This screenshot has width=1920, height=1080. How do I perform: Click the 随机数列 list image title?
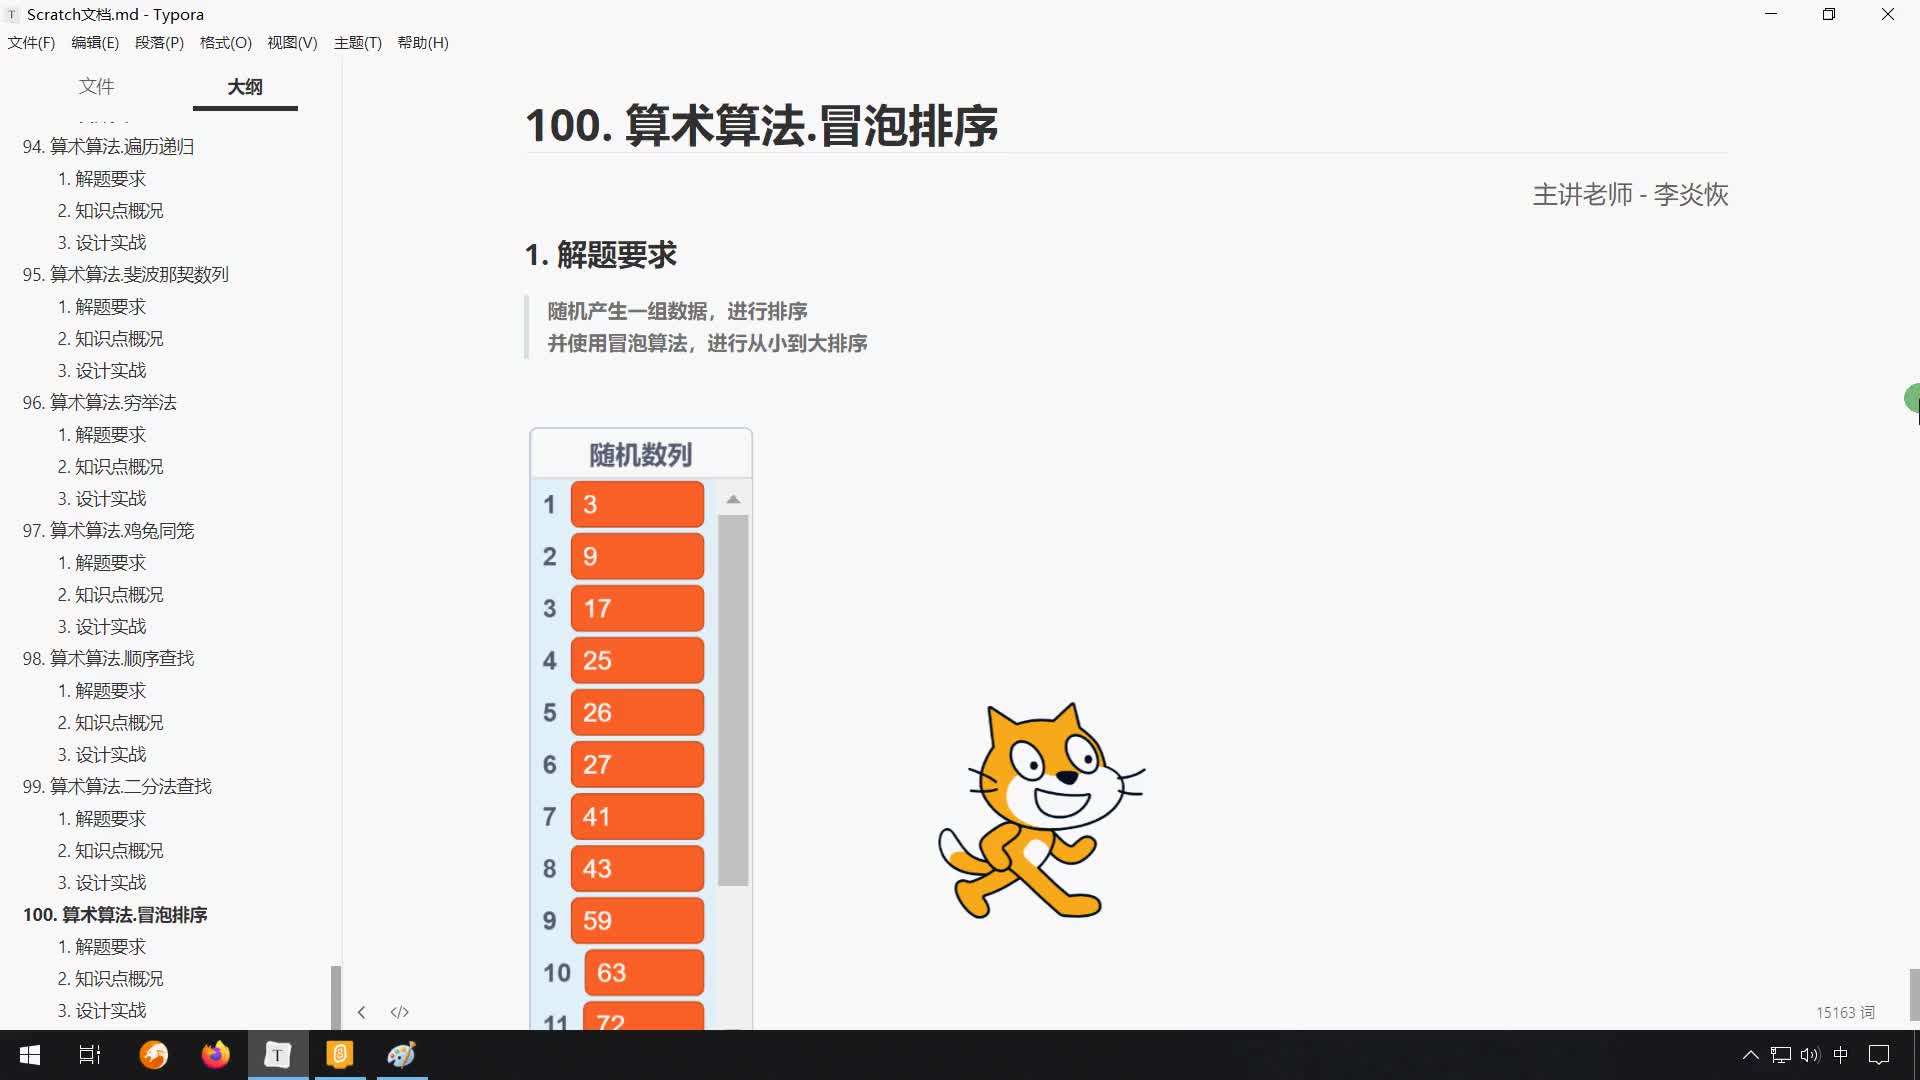pyautogui.click(x=641, y=455)
